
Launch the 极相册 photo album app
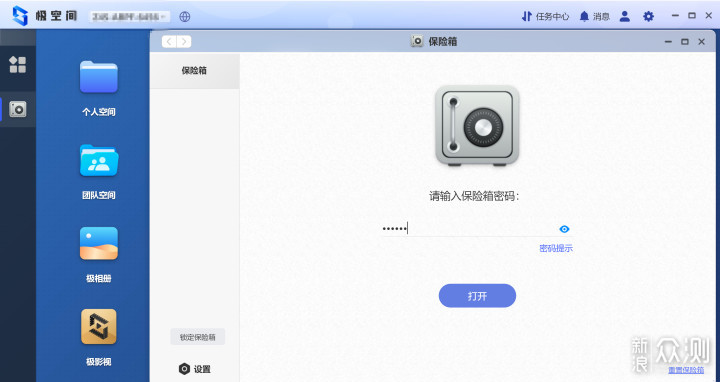tap(99, 243)
